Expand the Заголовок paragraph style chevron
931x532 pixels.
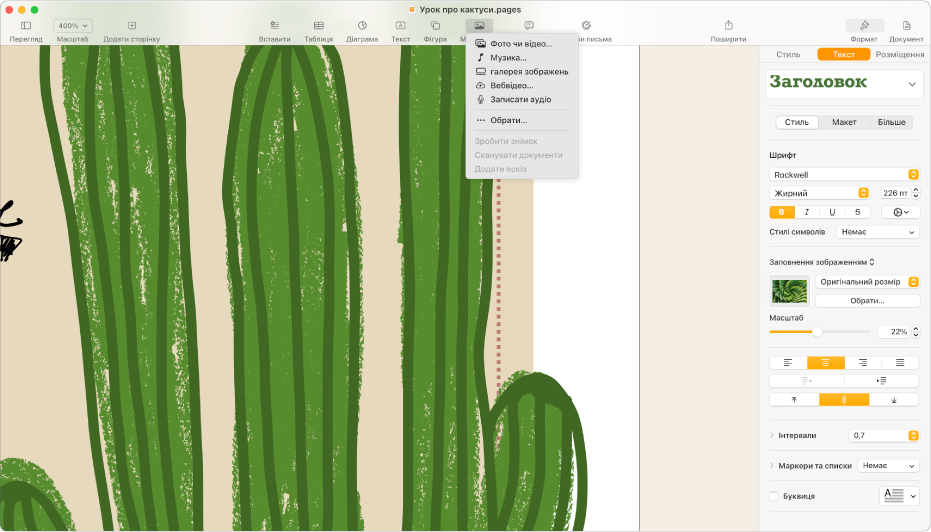912,84
